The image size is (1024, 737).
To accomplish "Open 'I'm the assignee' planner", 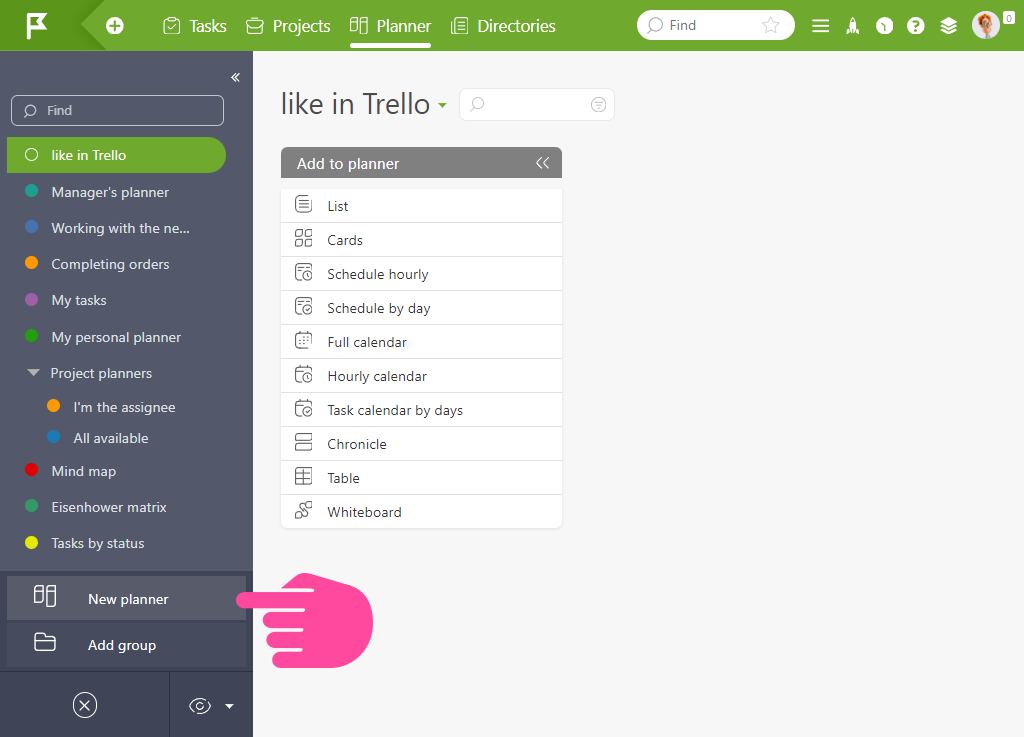I will [x=124, y=407].
